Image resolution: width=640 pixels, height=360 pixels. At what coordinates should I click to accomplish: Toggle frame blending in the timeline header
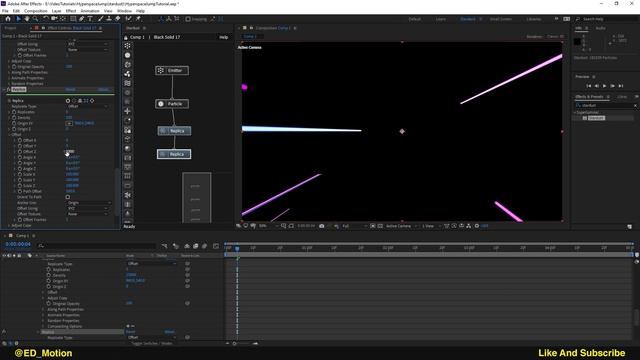pyautogui.click(x=196, y=246)
